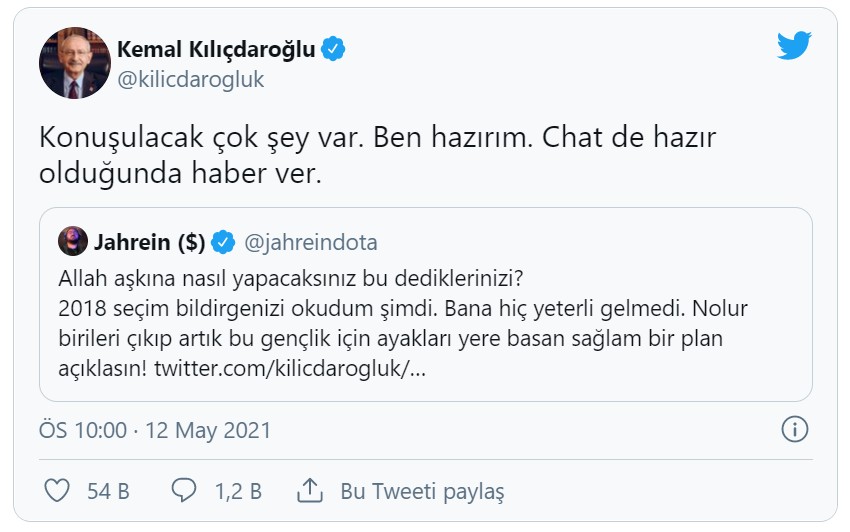
Task: Click Jahrein's blue verified badge
Action: [x=224, y=242]
